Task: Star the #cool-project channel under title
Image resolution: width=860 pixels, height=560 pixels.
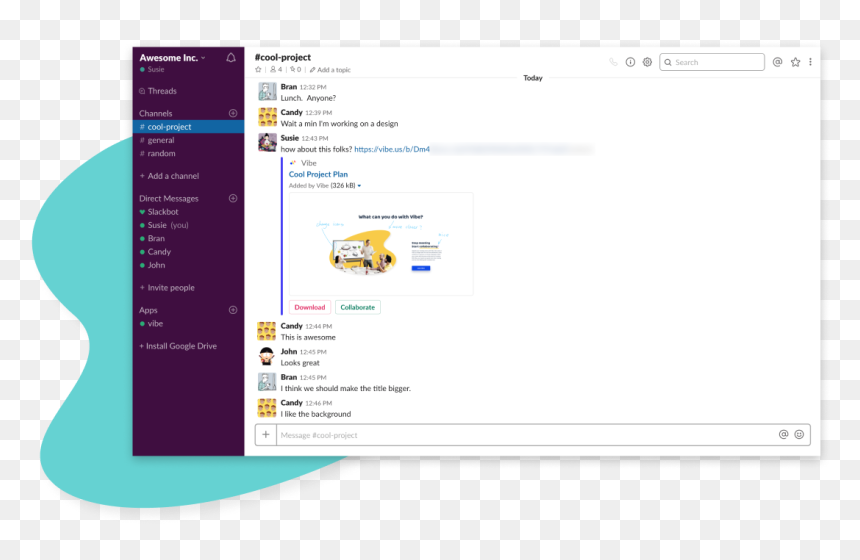Action: [258, 70]
